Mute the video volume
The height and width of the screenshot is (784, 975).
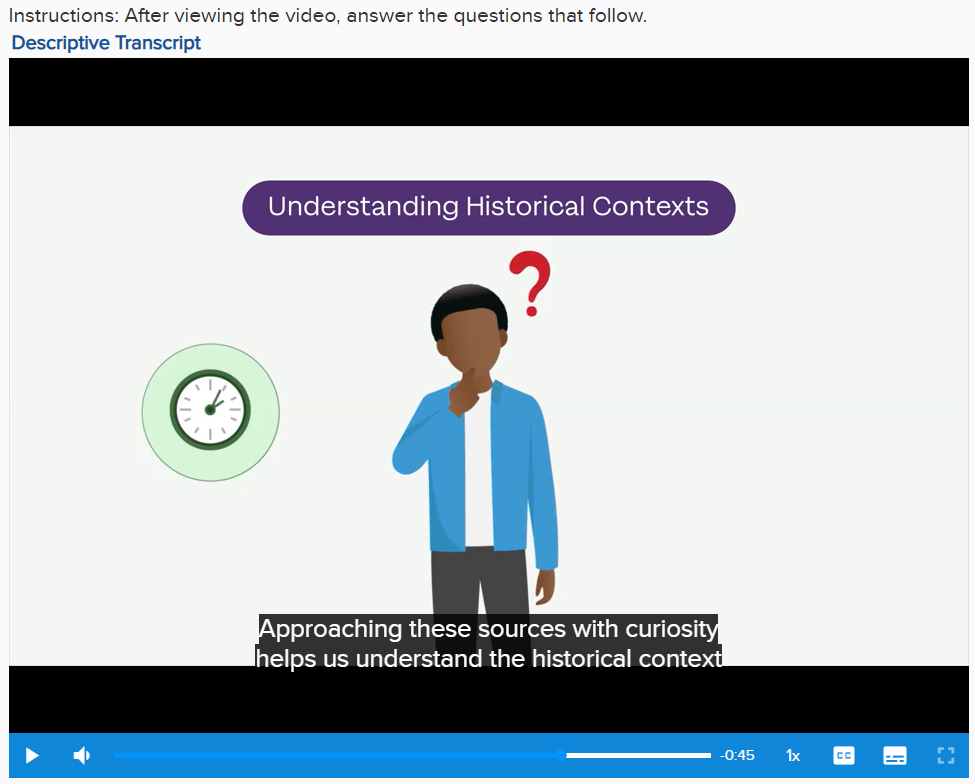click(82, 755)
